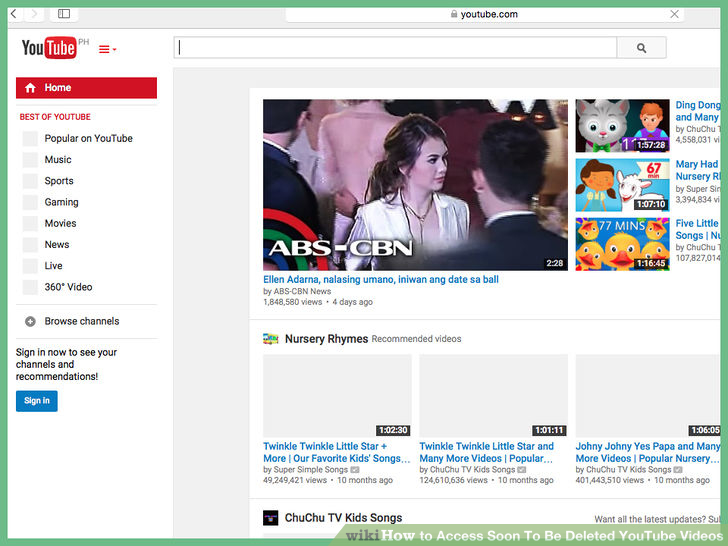
Task: Focus the YouTube search box
Action: pos(395,47)
